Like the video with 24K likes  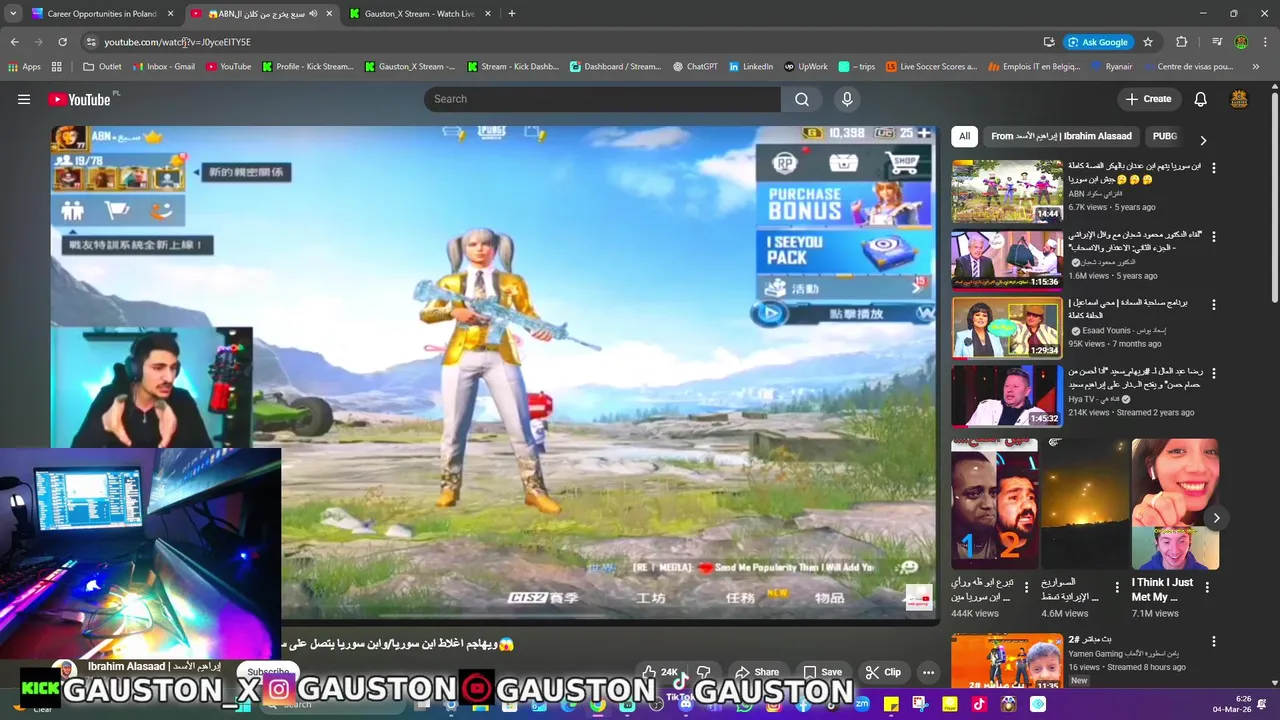point(661,672)
